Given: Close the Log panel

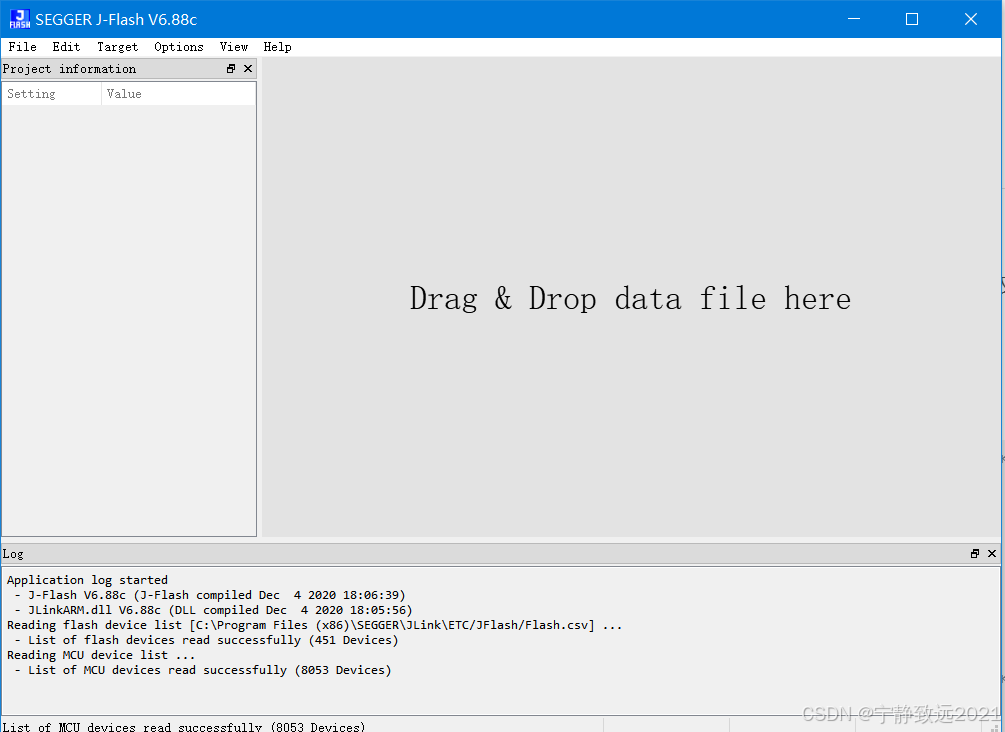Looking at the screenshot, I should [992, 553].
